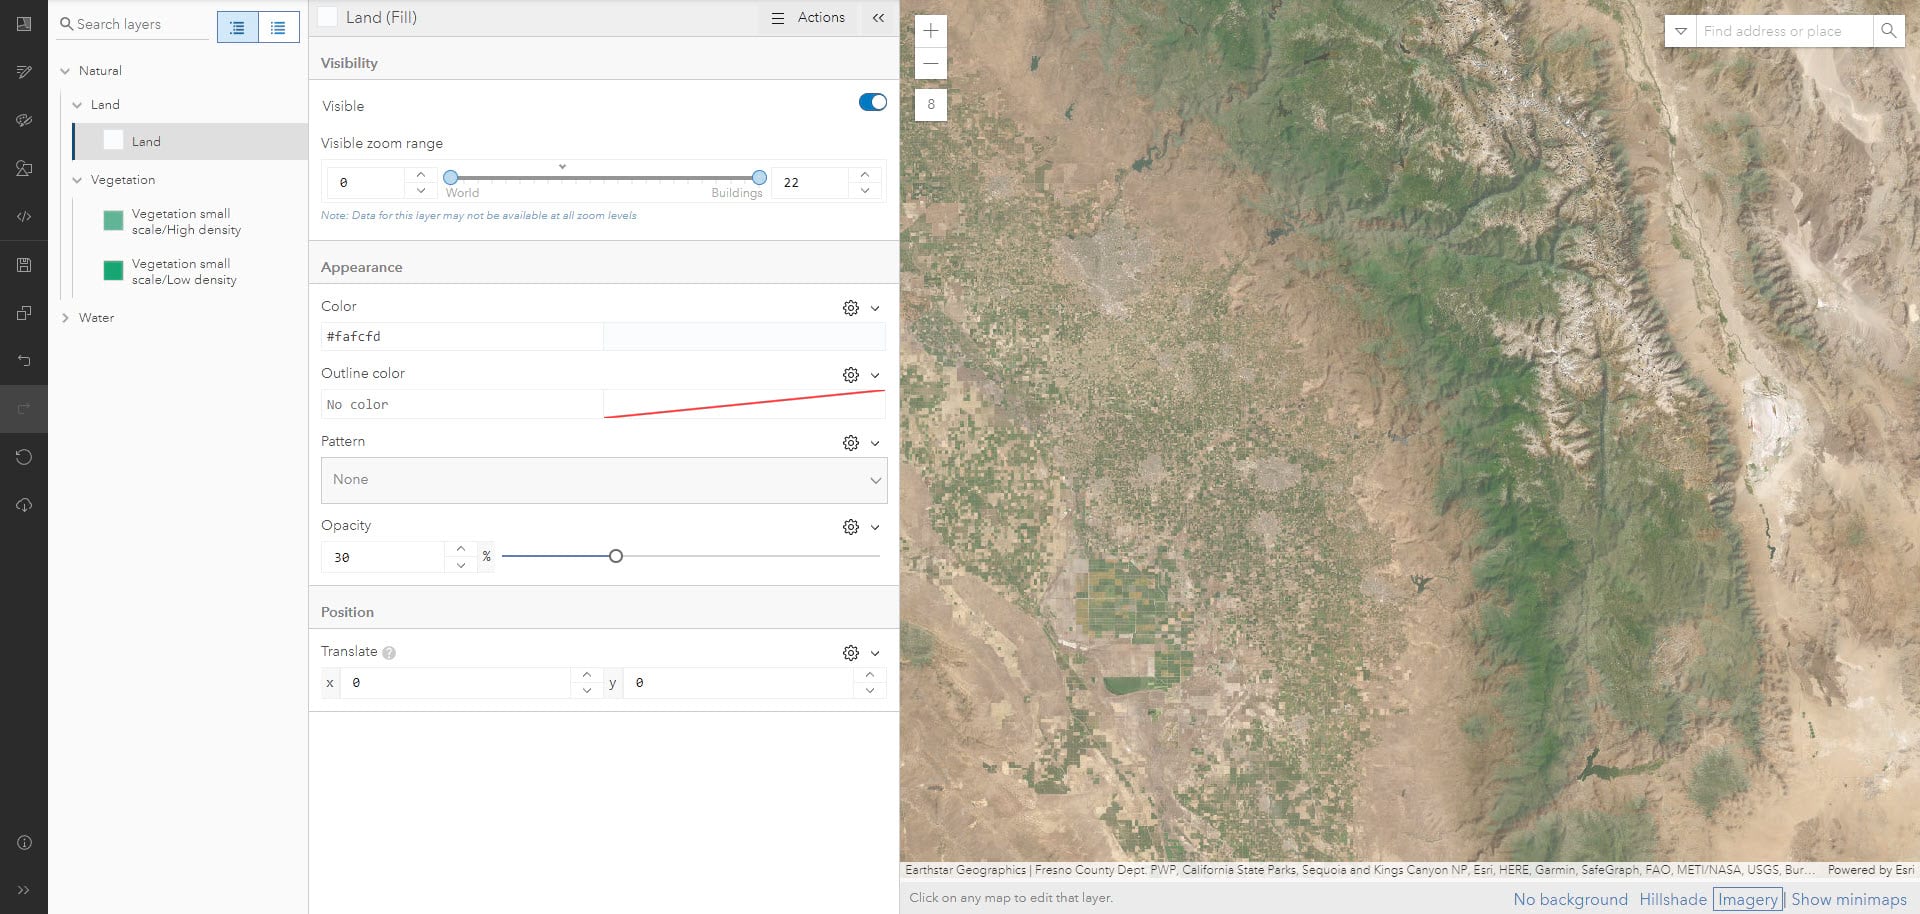Click the undo arrow icon in sidebar
1920x914 pixels.
point(24,360)
